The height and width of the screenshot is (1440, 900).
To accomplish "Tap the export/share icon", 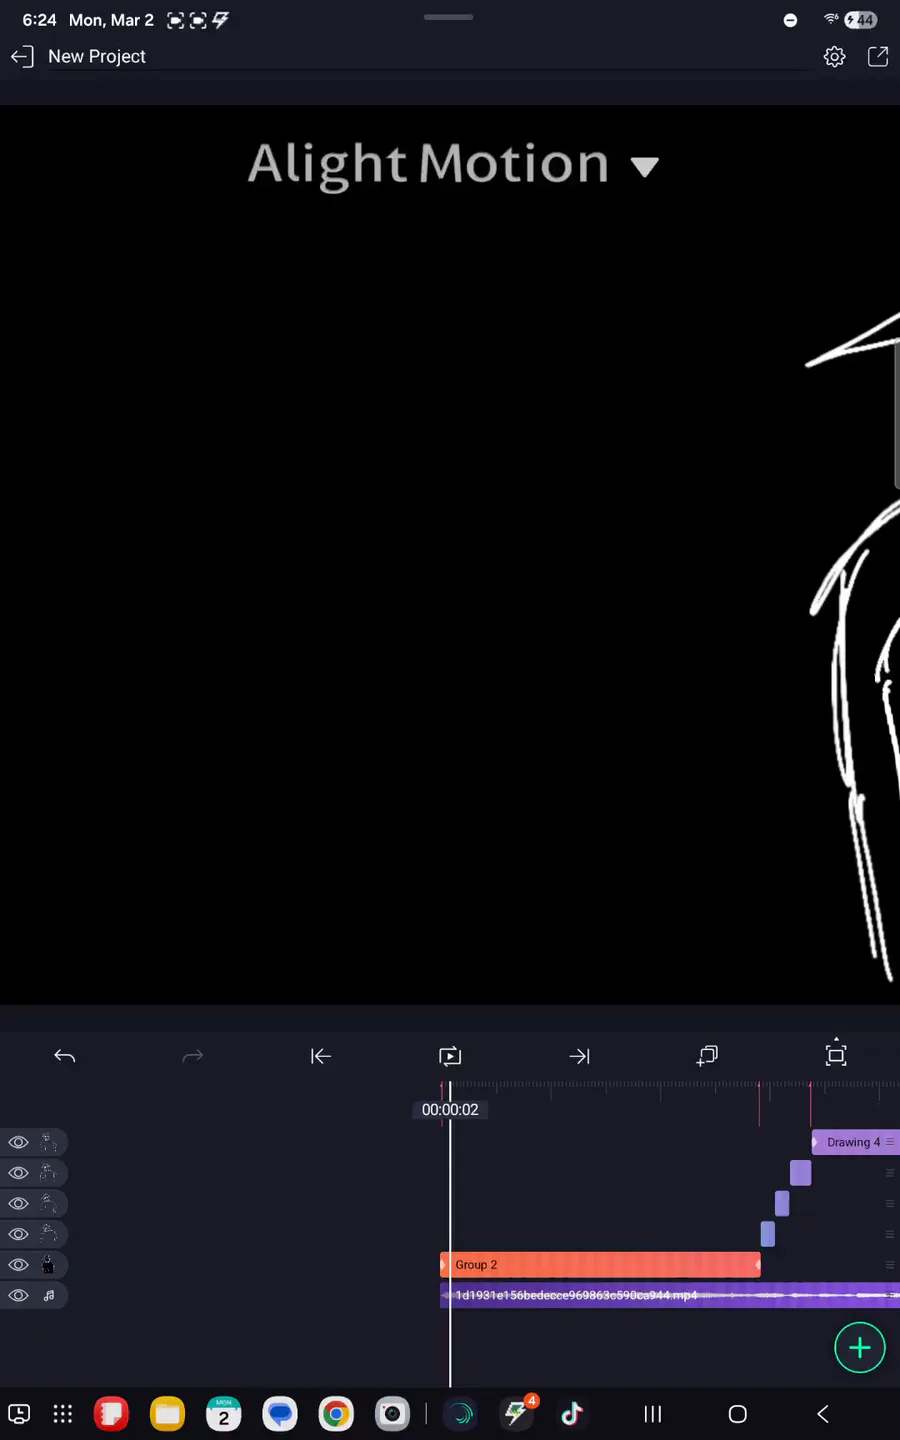I will click(x=878, y=57).
